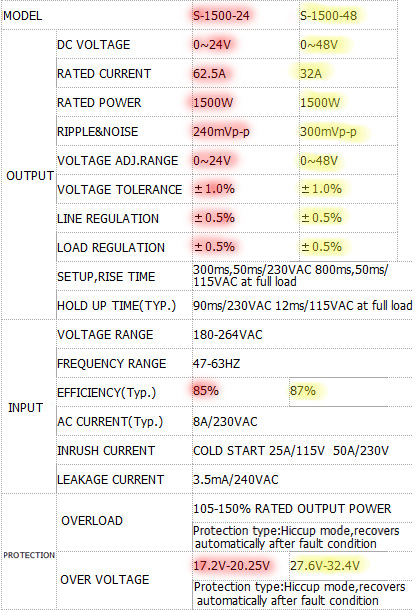The image size is (416, 610).
Task: Click the INPUT section label
Action: [x=25, y=408]
